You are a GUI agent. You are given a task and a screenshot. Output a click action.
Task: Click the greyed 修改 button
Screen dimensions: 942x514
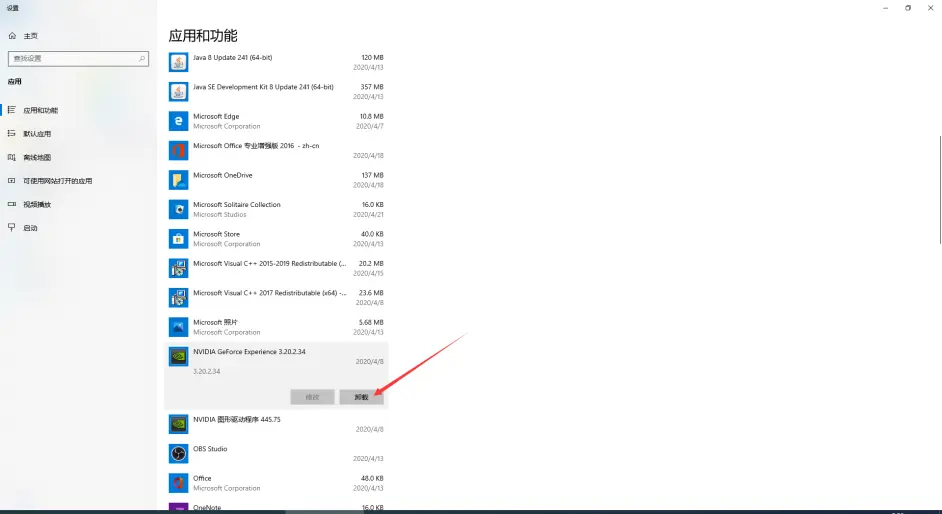tap(312, 397)
